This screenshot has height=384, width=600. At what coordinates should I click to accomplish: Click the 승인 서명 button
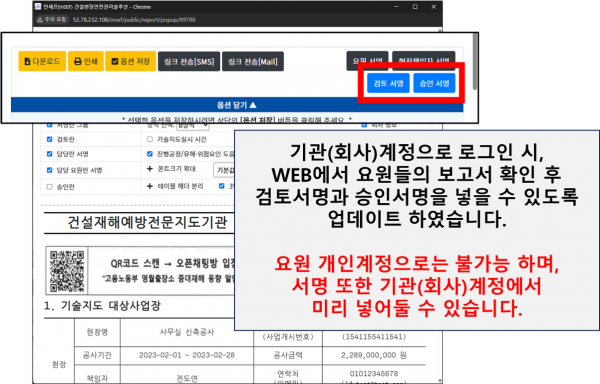[x=434, y=83]
